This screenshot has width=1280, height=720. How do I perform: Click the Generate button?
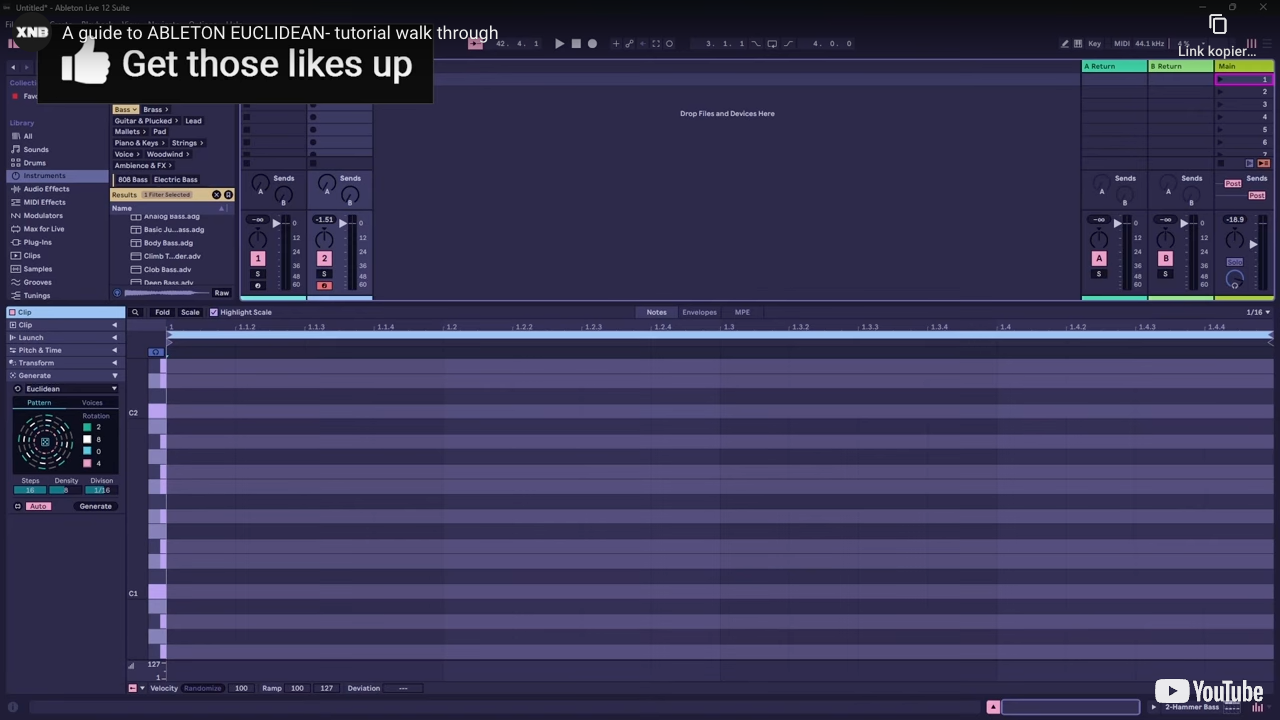click(96, 506)
